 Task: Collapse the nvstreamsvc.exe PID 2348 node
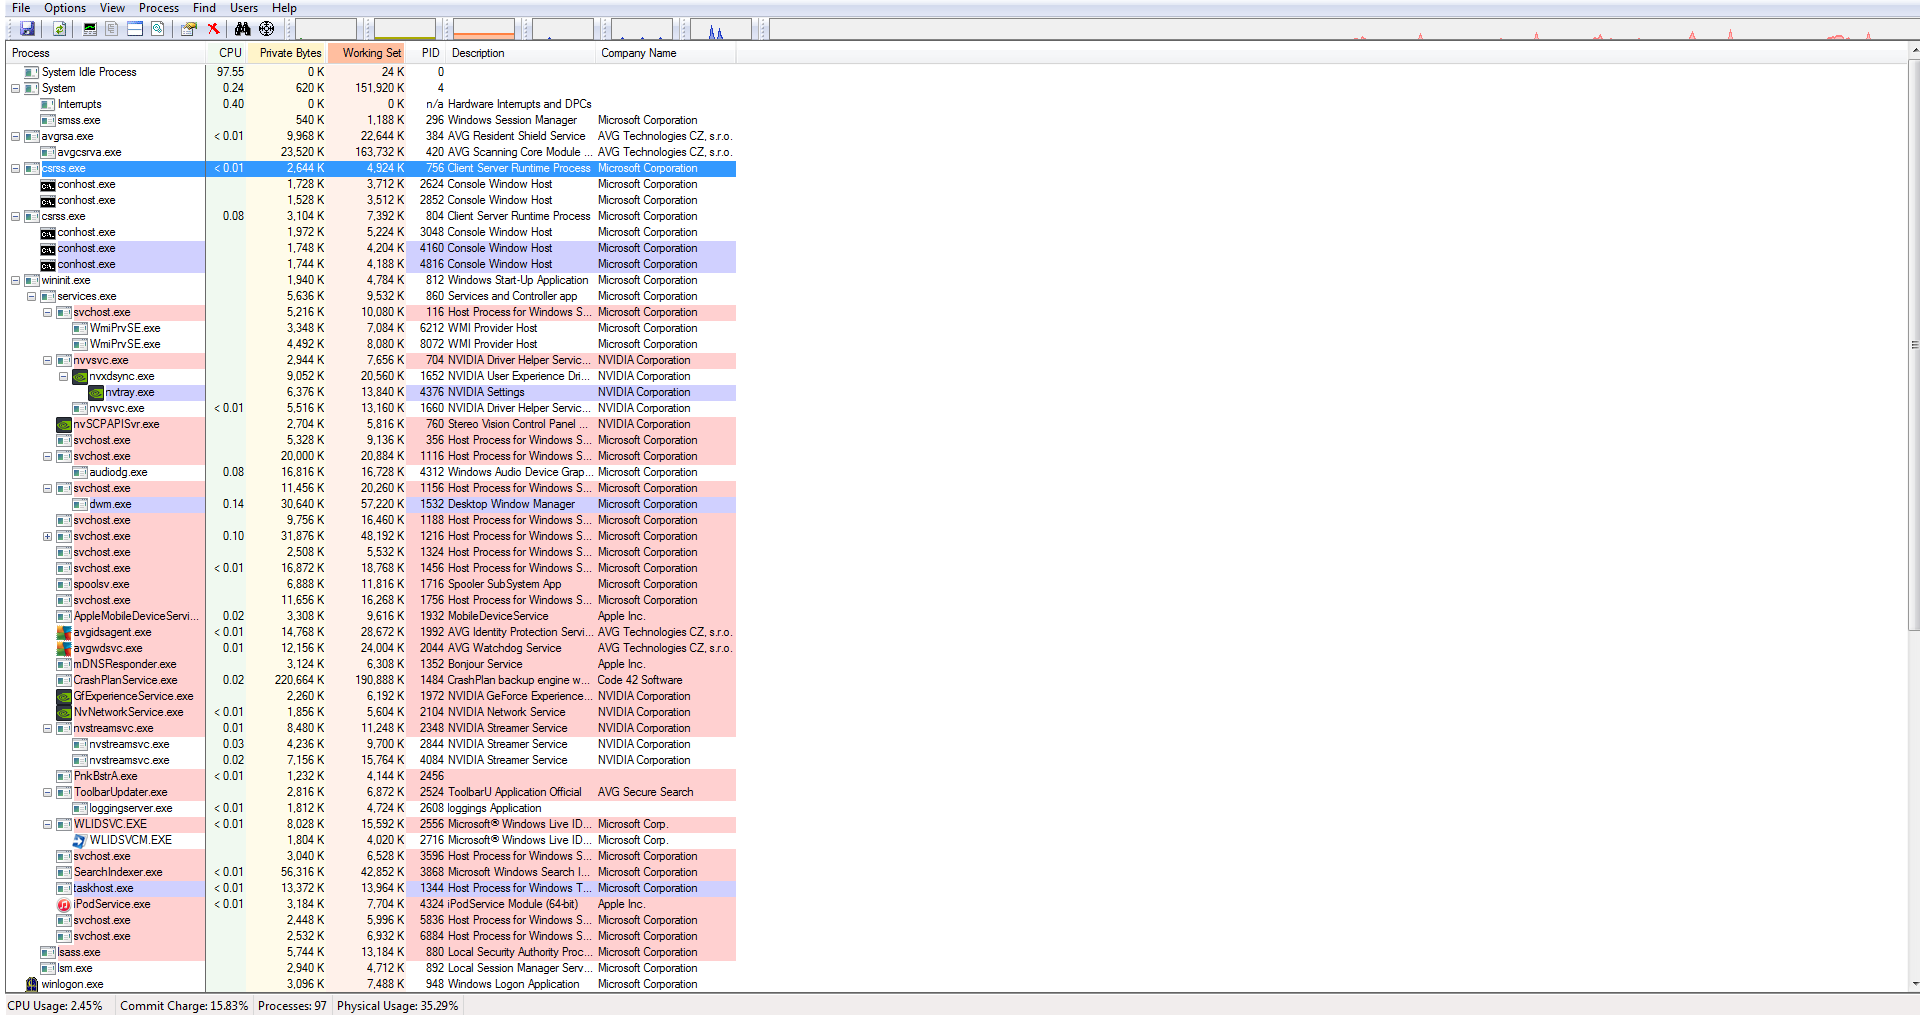tap(47, 729)
